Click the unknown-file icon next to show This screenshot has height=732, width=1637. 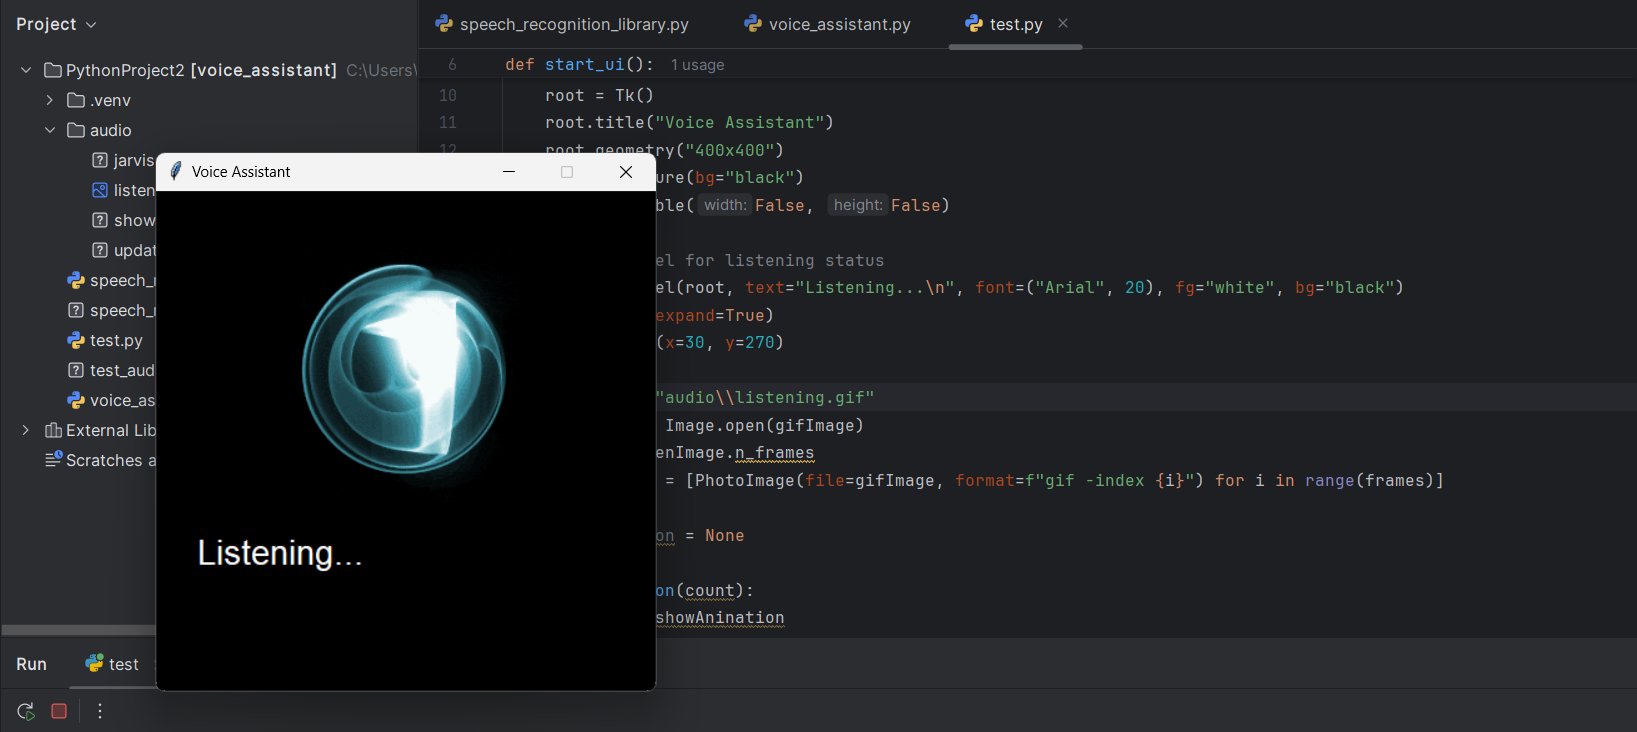100,220
